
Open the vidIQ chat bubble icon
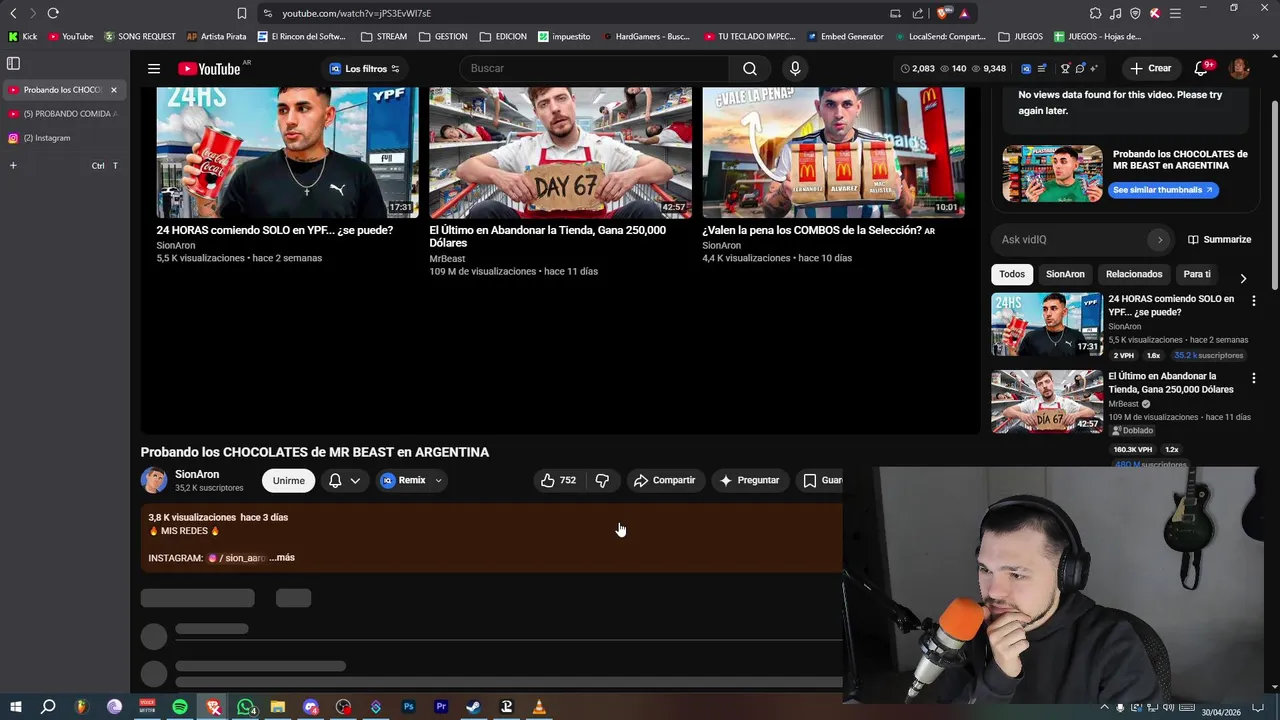tap(1080, 68)
